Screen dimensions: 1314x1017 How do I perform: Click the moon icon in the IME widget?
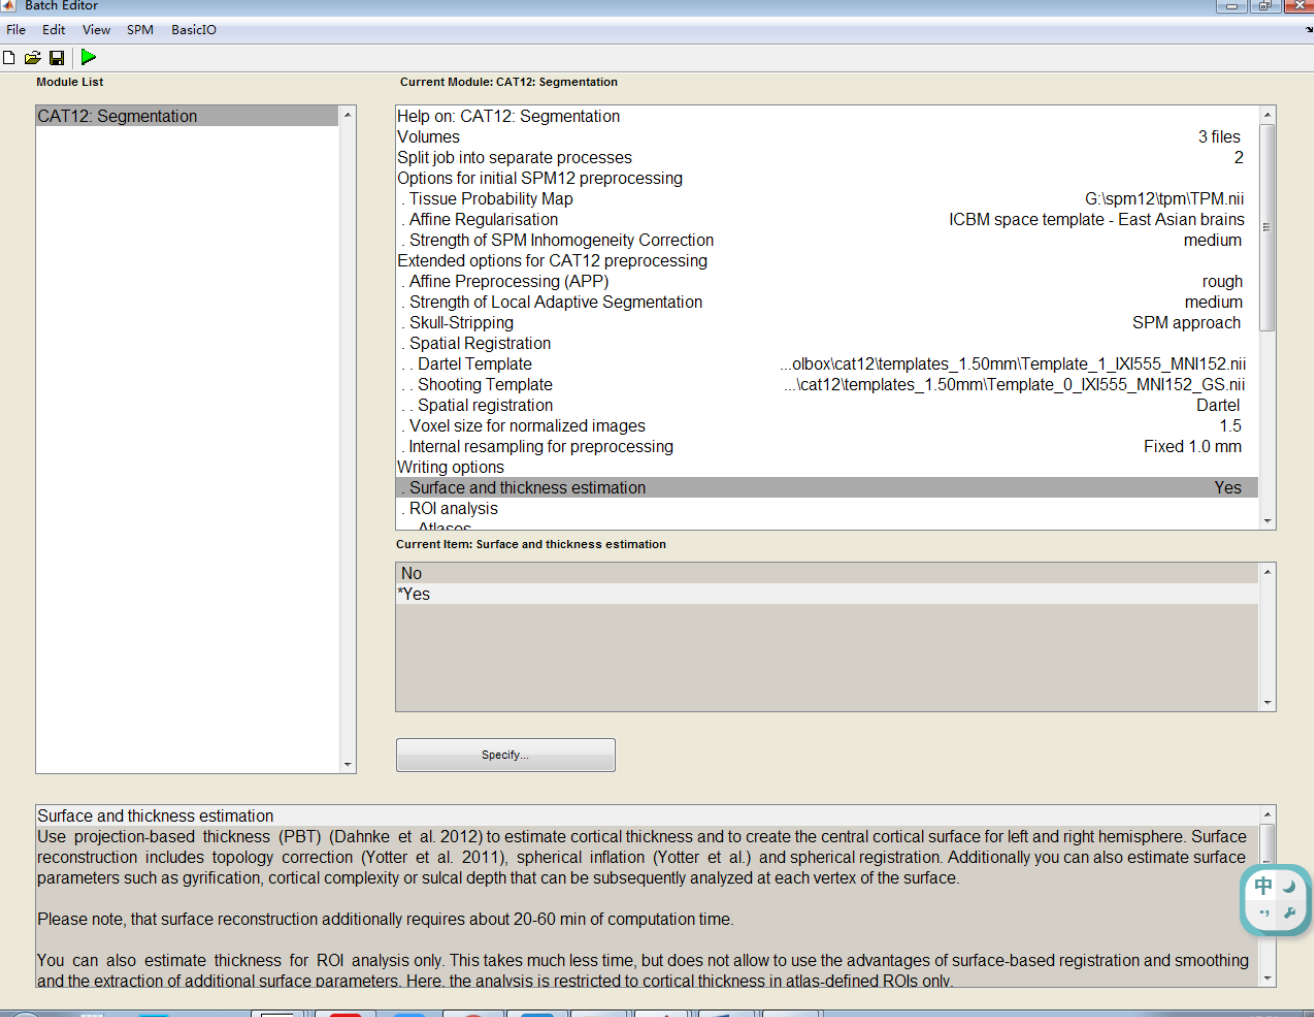pyautogui.click(x=1289, y=886)
